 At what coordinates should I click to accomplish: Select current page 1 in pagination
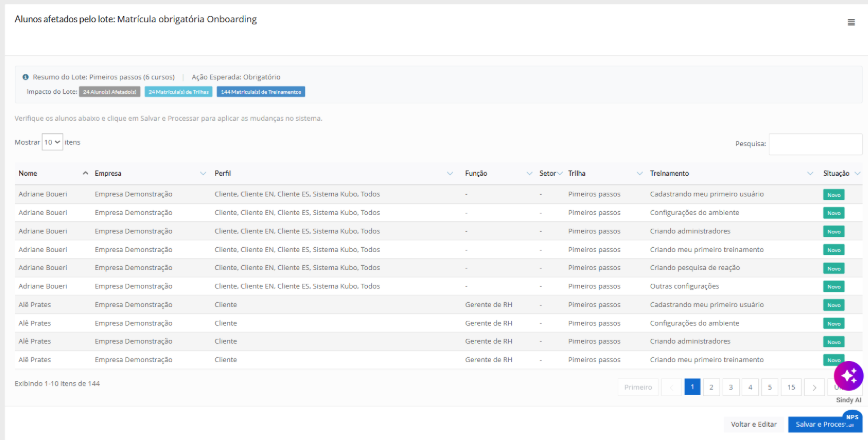point(693,387)
